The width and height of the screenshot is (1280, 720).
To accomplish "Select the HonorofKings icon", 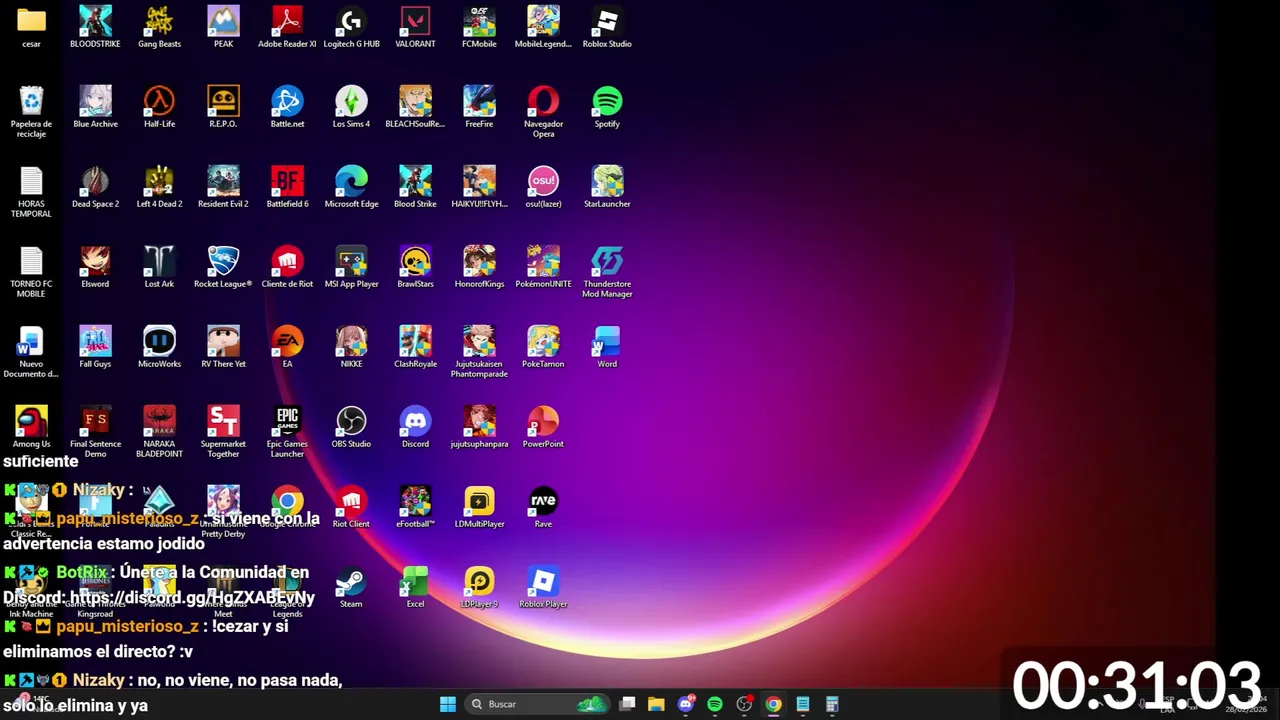I will (x=479, y=267).
